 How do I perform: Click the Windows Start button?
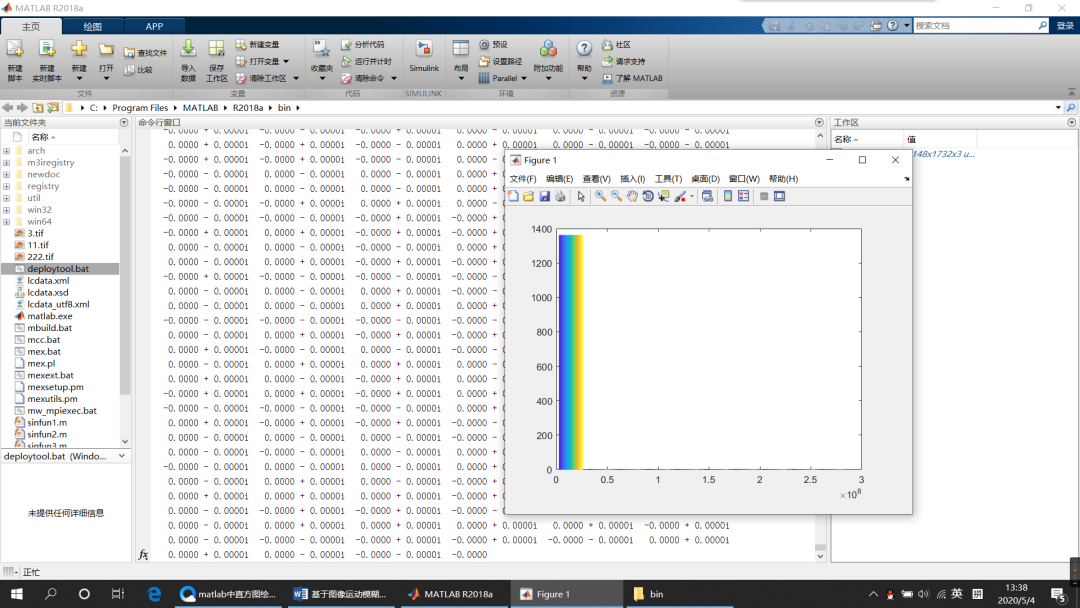[x=17, y=594]
